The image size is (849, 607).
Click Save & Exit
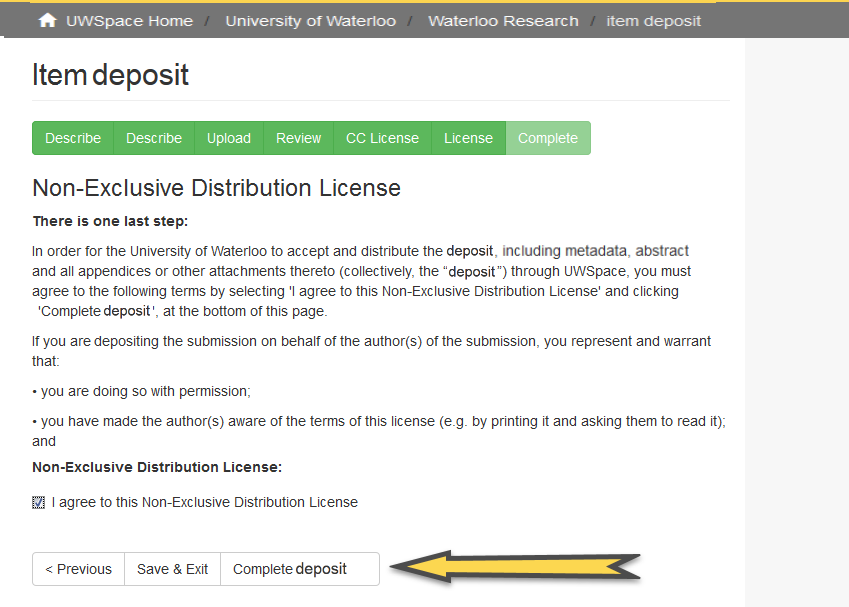[171, 569]
